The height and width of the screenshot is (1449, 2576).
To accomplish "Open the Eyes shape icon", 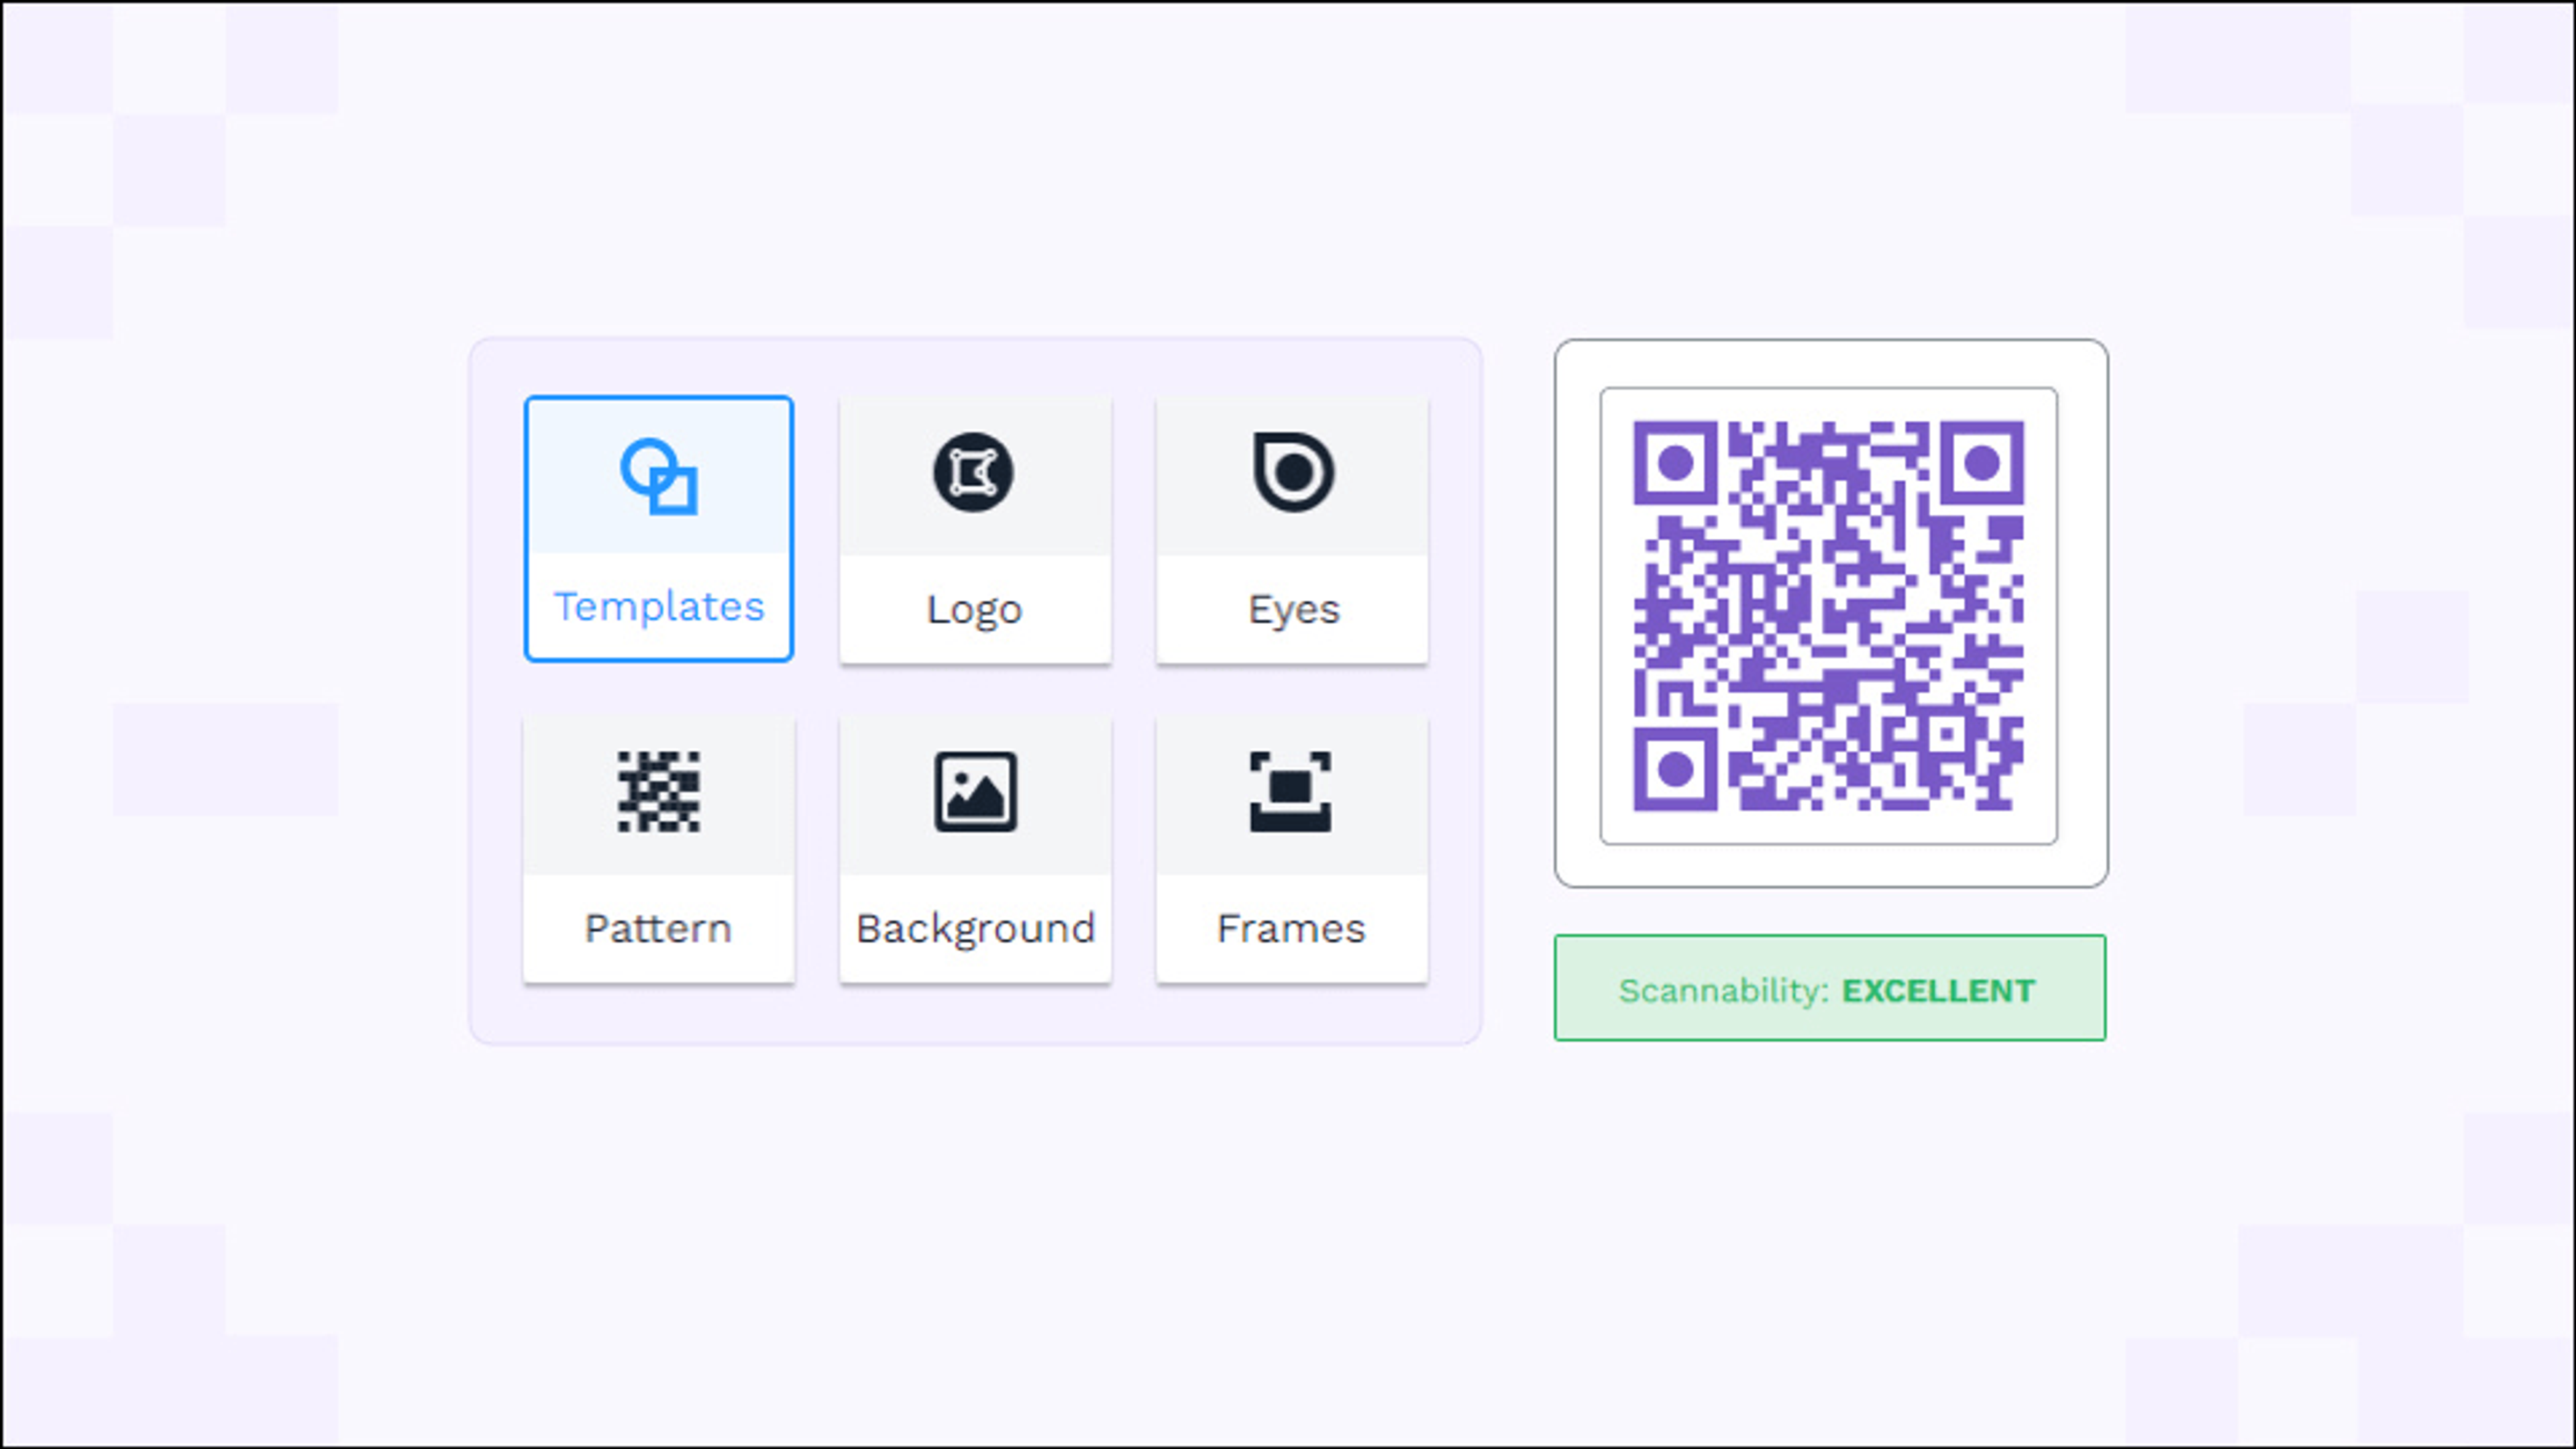I will (1292, 472).
